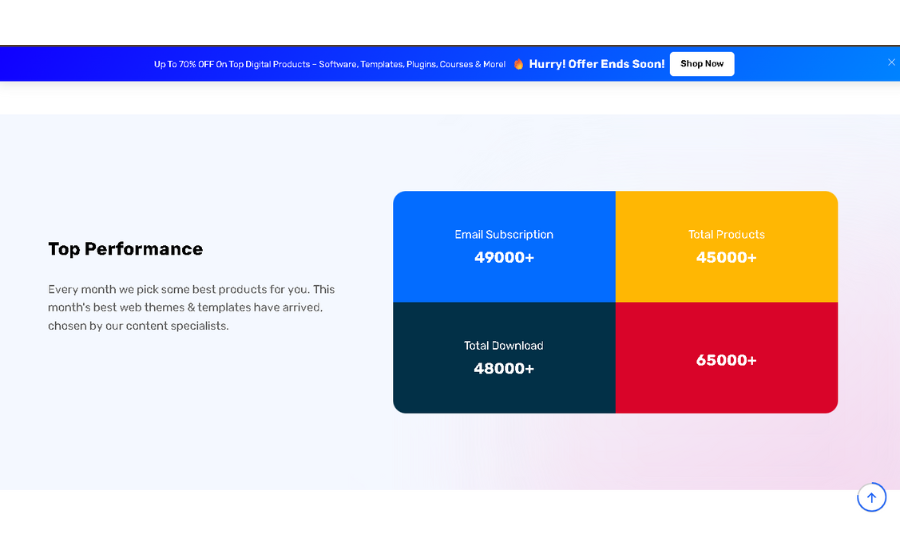Dismiss the promo banner with the X
This screenshot has width=900, height=560.
(891, 62)
